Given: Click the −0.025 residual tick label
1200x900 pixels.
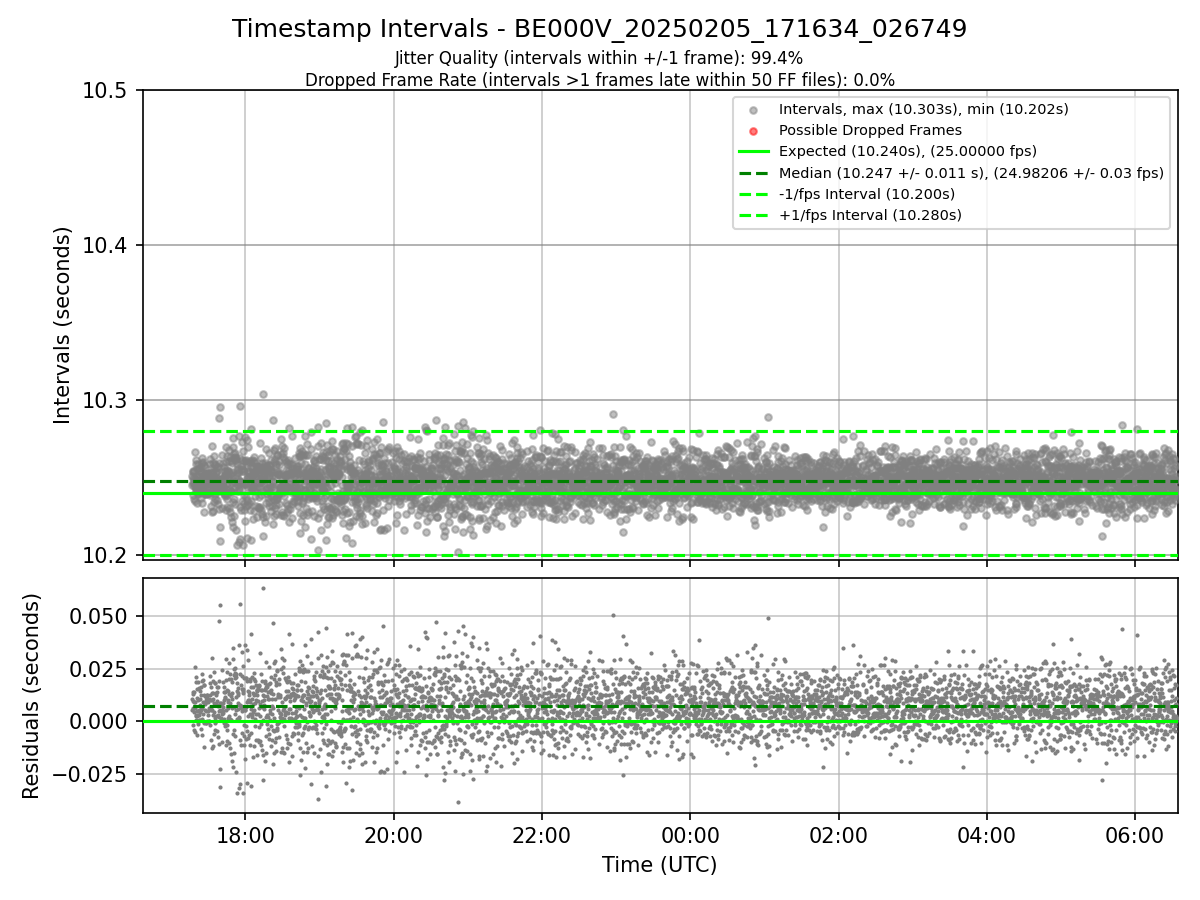Looking at the screenshot, I should [91, 773].
